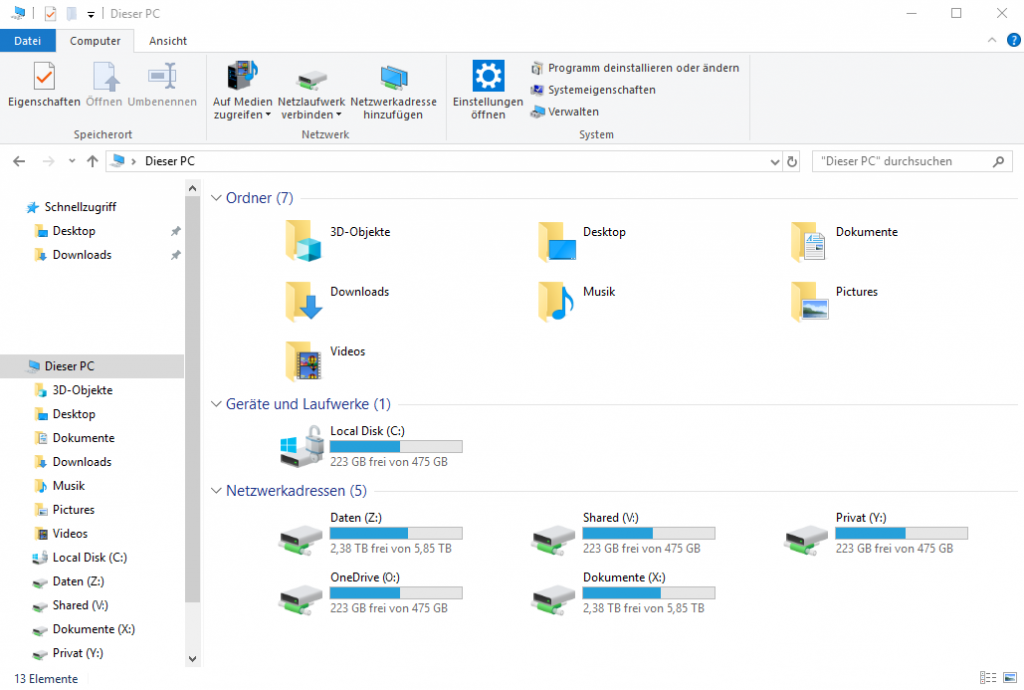This screenshot has height=690, width=1024.
Task: Click the "Dieser PC" durchsuchen search field
Action: coord(912,161)
